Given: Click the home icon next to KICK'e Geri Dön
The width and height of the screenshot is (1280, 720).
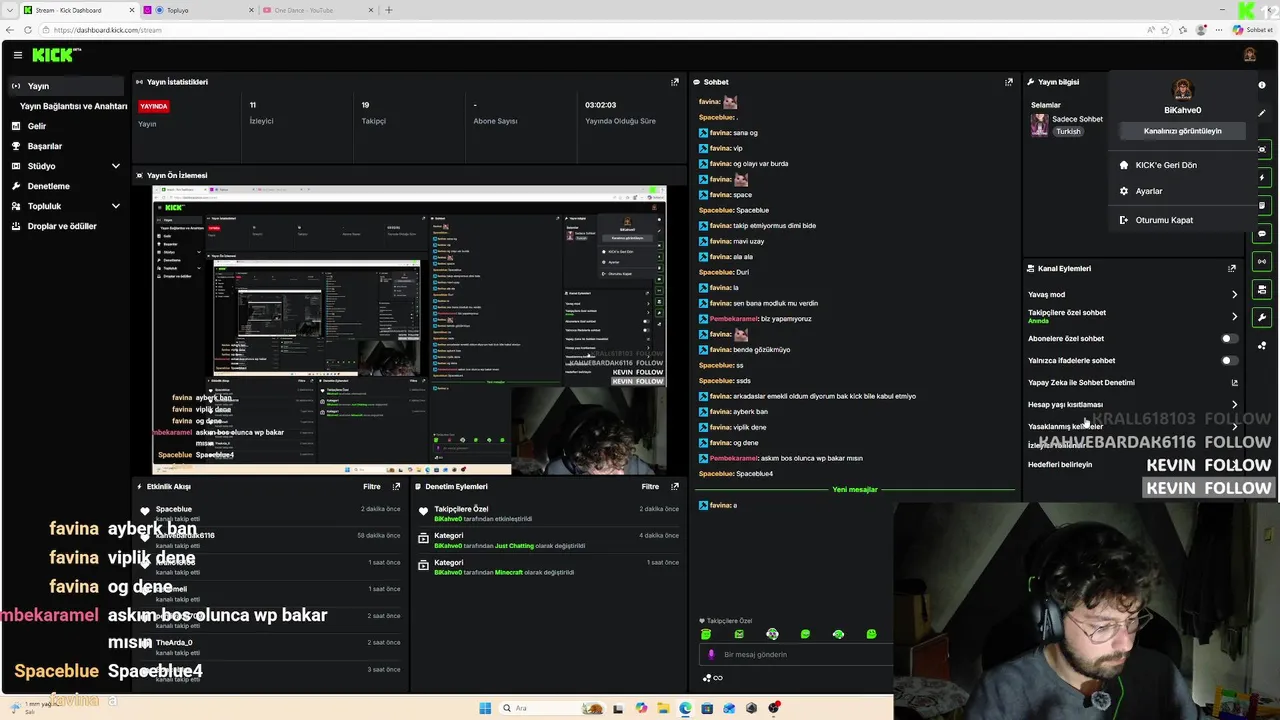Looking at the screenshot, I should pyautogui.click(x=1124, y=165).
